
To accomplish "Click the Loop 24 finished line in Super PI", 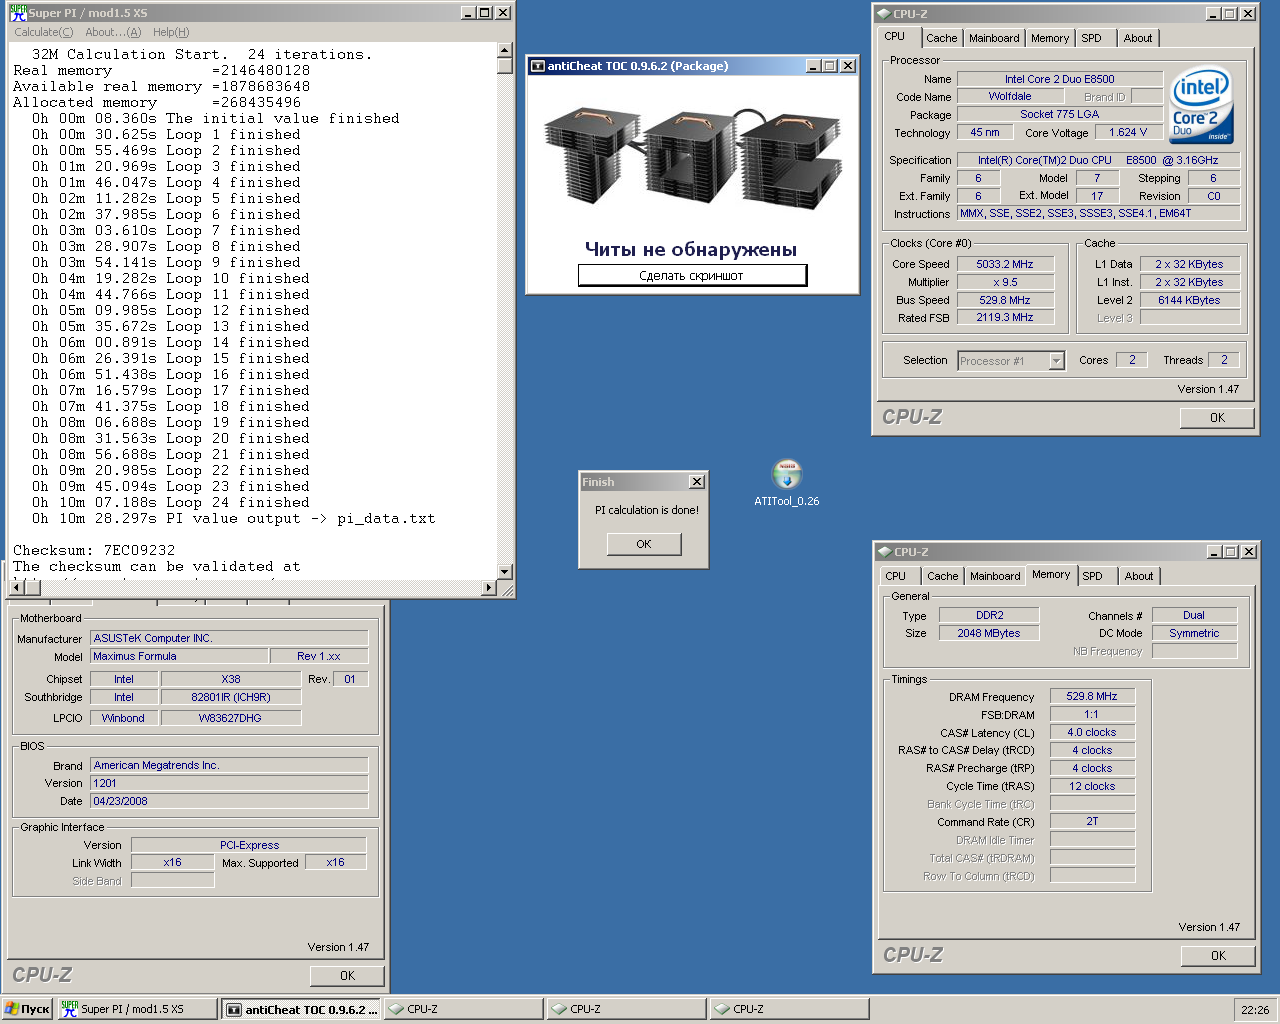I will [x=170, y=502].
